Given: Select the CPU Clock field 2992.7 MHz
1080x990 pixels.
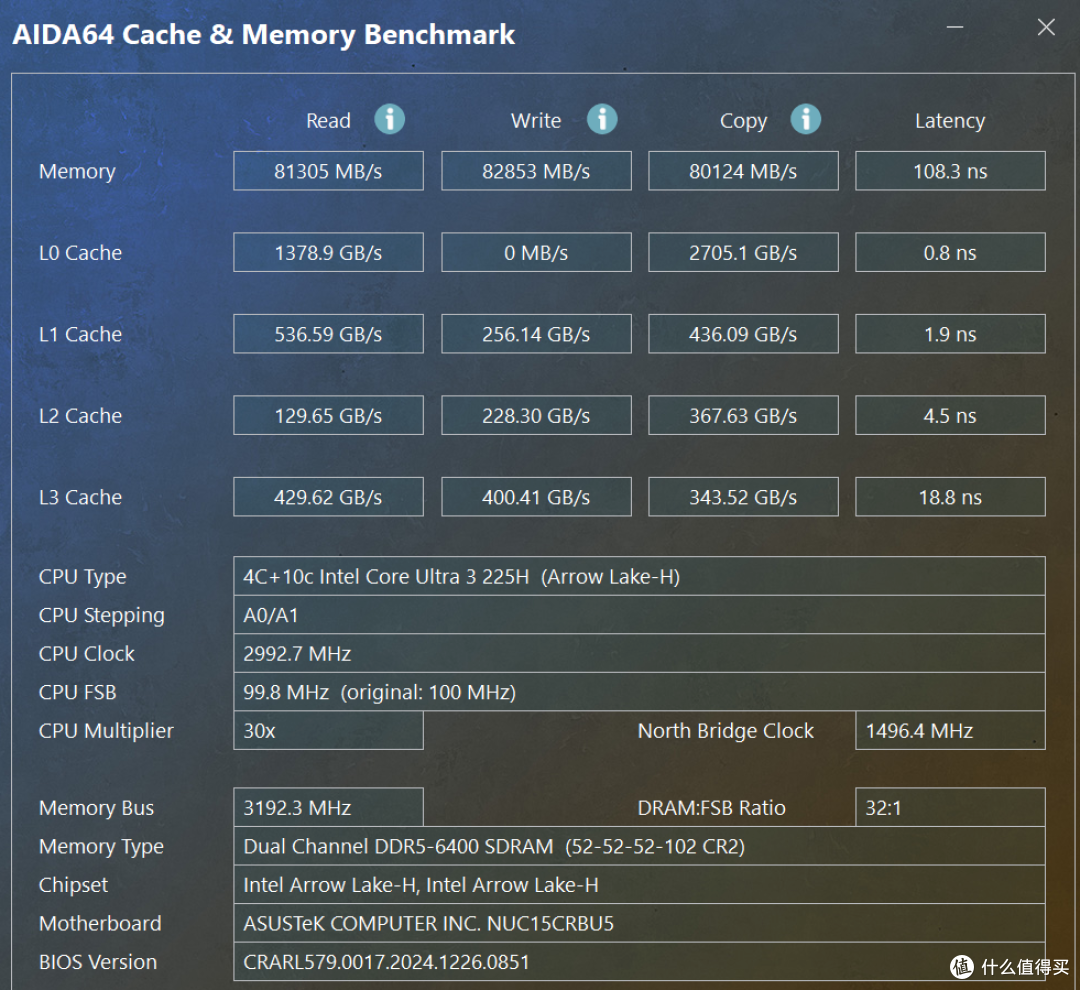Looking at the screenshot, I should point(639,653).
